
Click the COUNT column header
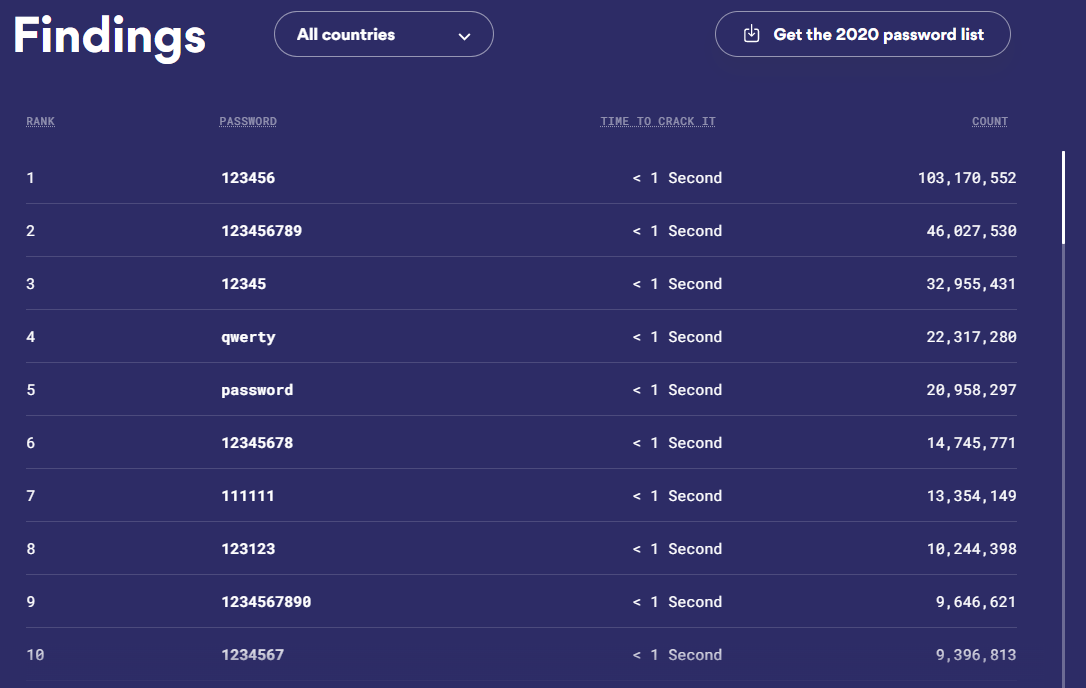coord(990,122)
